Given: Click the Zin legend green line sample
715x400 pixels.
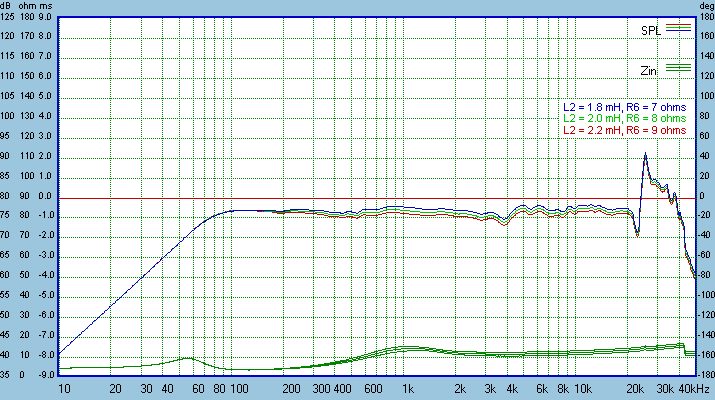Looking at the screenshot, I should [x=679, y=68].
